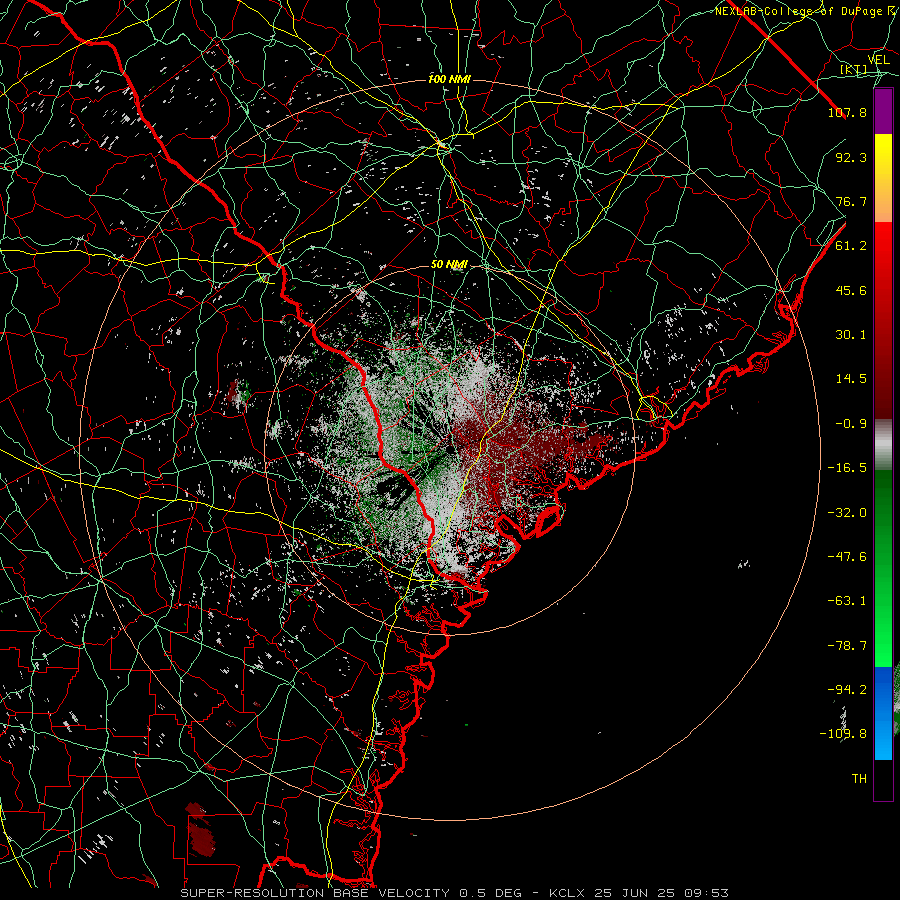This screenshot has height=900, width=900.
Task: Click the -0.9 scale value
Action: [x=851, y=424]
